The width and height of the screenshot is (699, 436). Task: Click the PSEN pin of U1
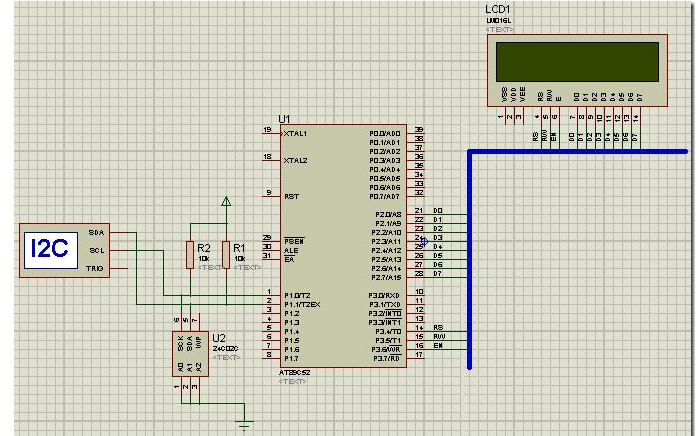pos(294,241)
